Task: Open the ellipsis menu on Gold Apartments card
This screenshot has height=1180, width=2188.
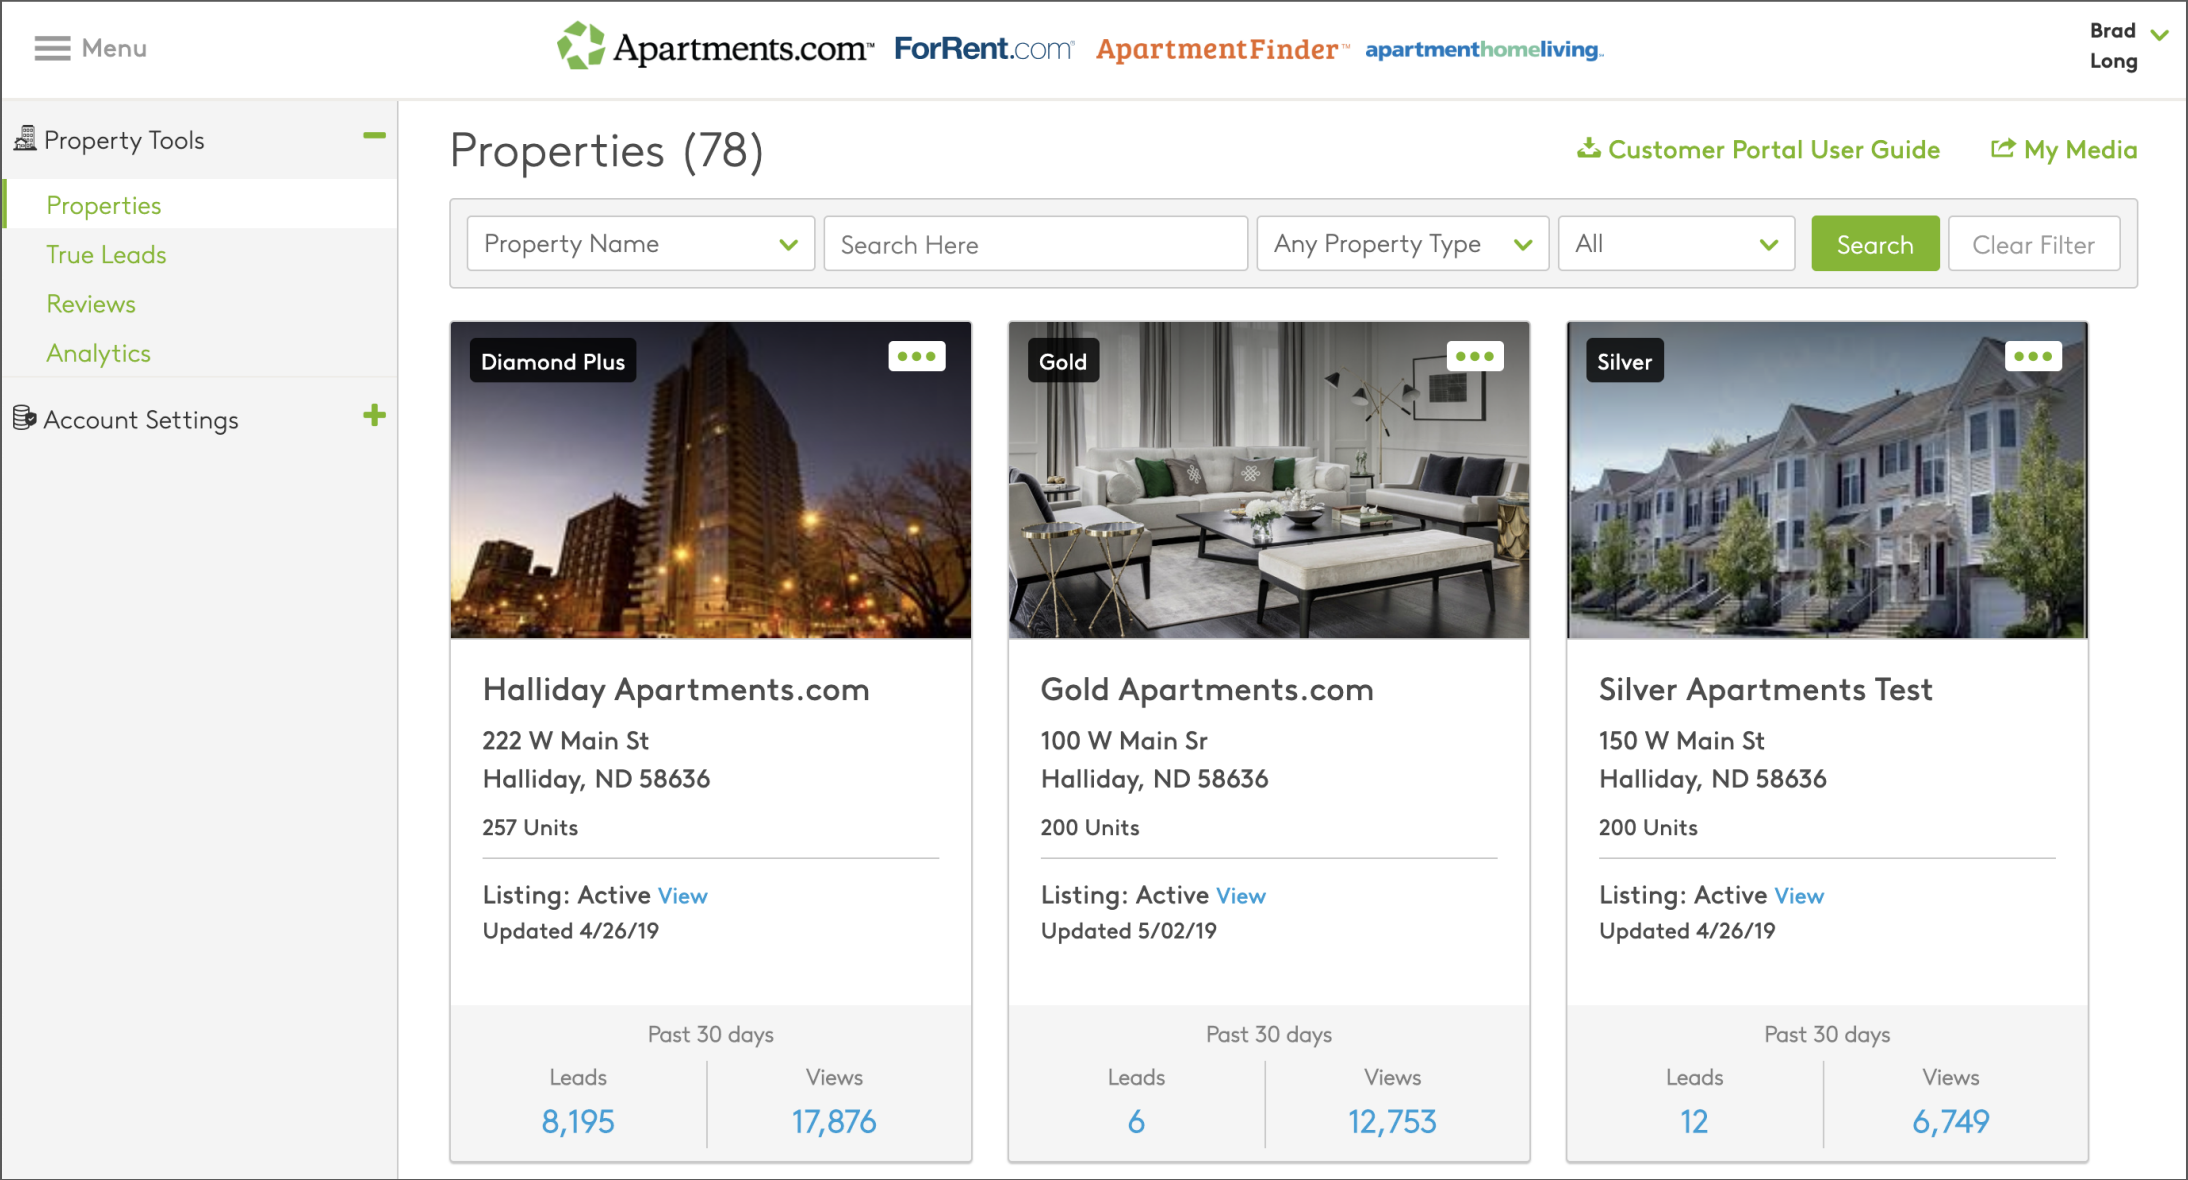Action: pyautogui.click(x=1475, y=355)
